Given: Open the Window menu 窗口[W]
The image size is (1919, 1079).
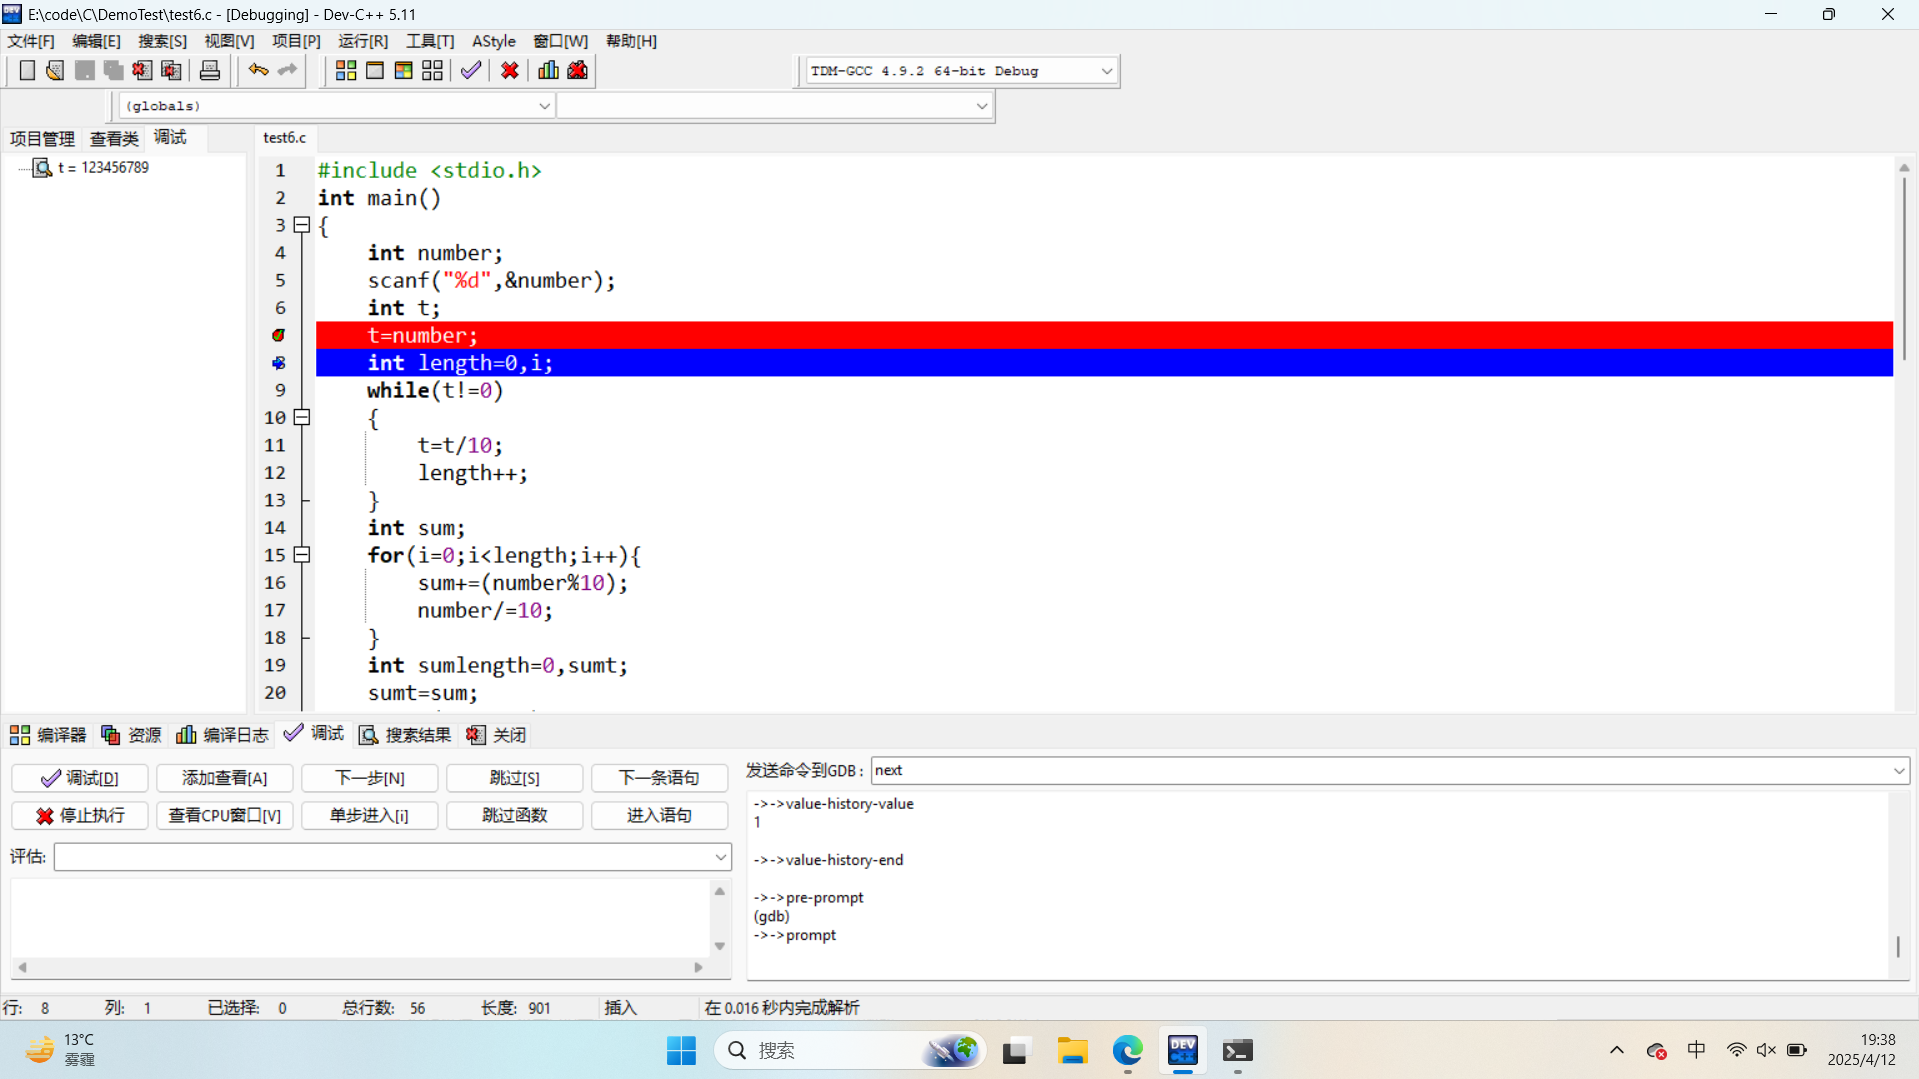Looking at the screenshot, I should point(560,41).
